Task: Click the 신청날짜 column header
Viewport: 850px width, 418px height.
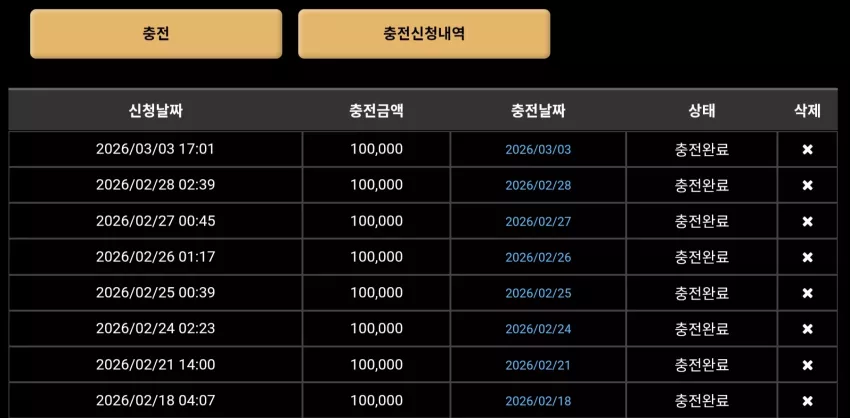Action: click(x=156, y=111)
